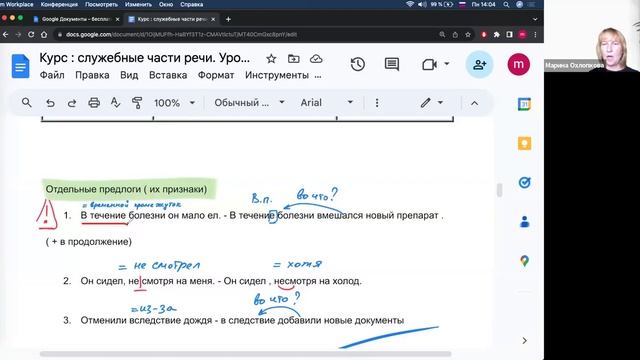
Task: Open the account avatar menu
Action: coord(518,64)
